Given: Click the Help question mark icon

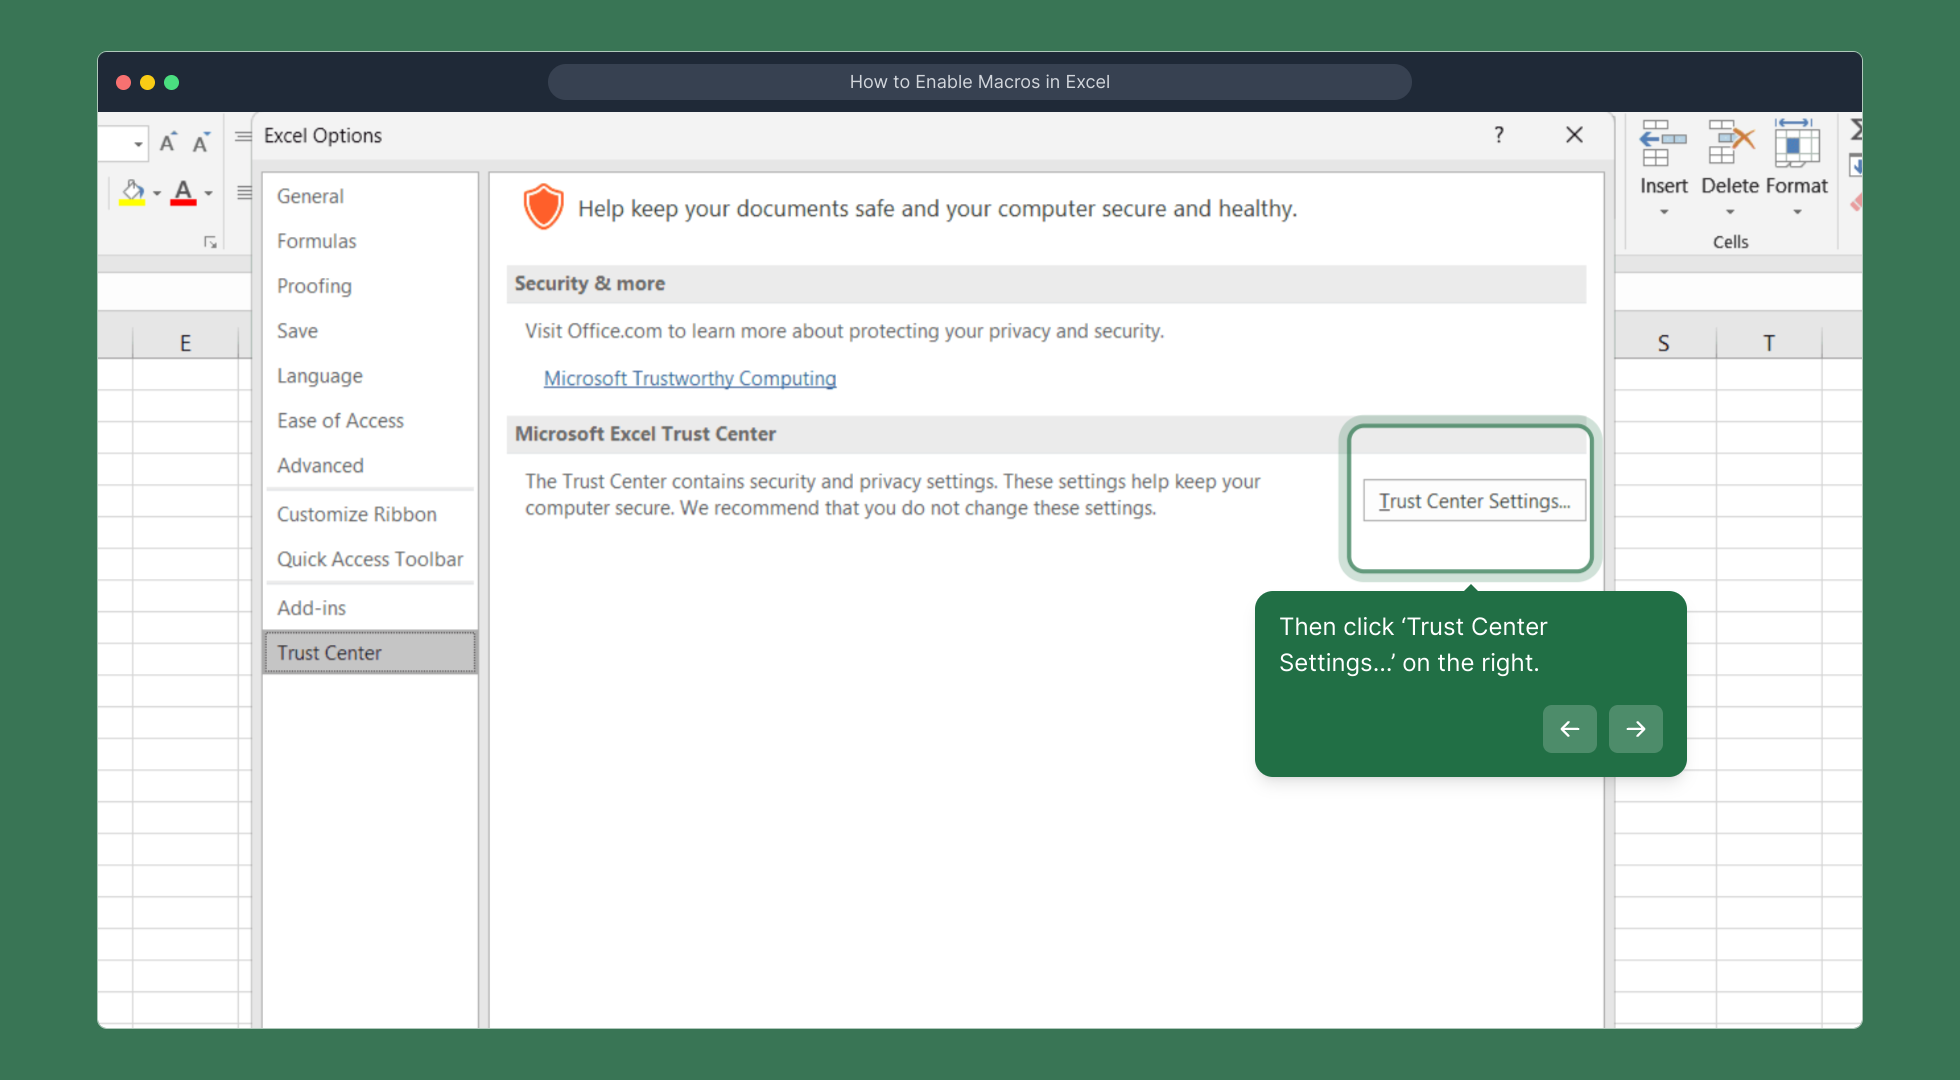Looking at the screenshot, I should [1498, 135].
